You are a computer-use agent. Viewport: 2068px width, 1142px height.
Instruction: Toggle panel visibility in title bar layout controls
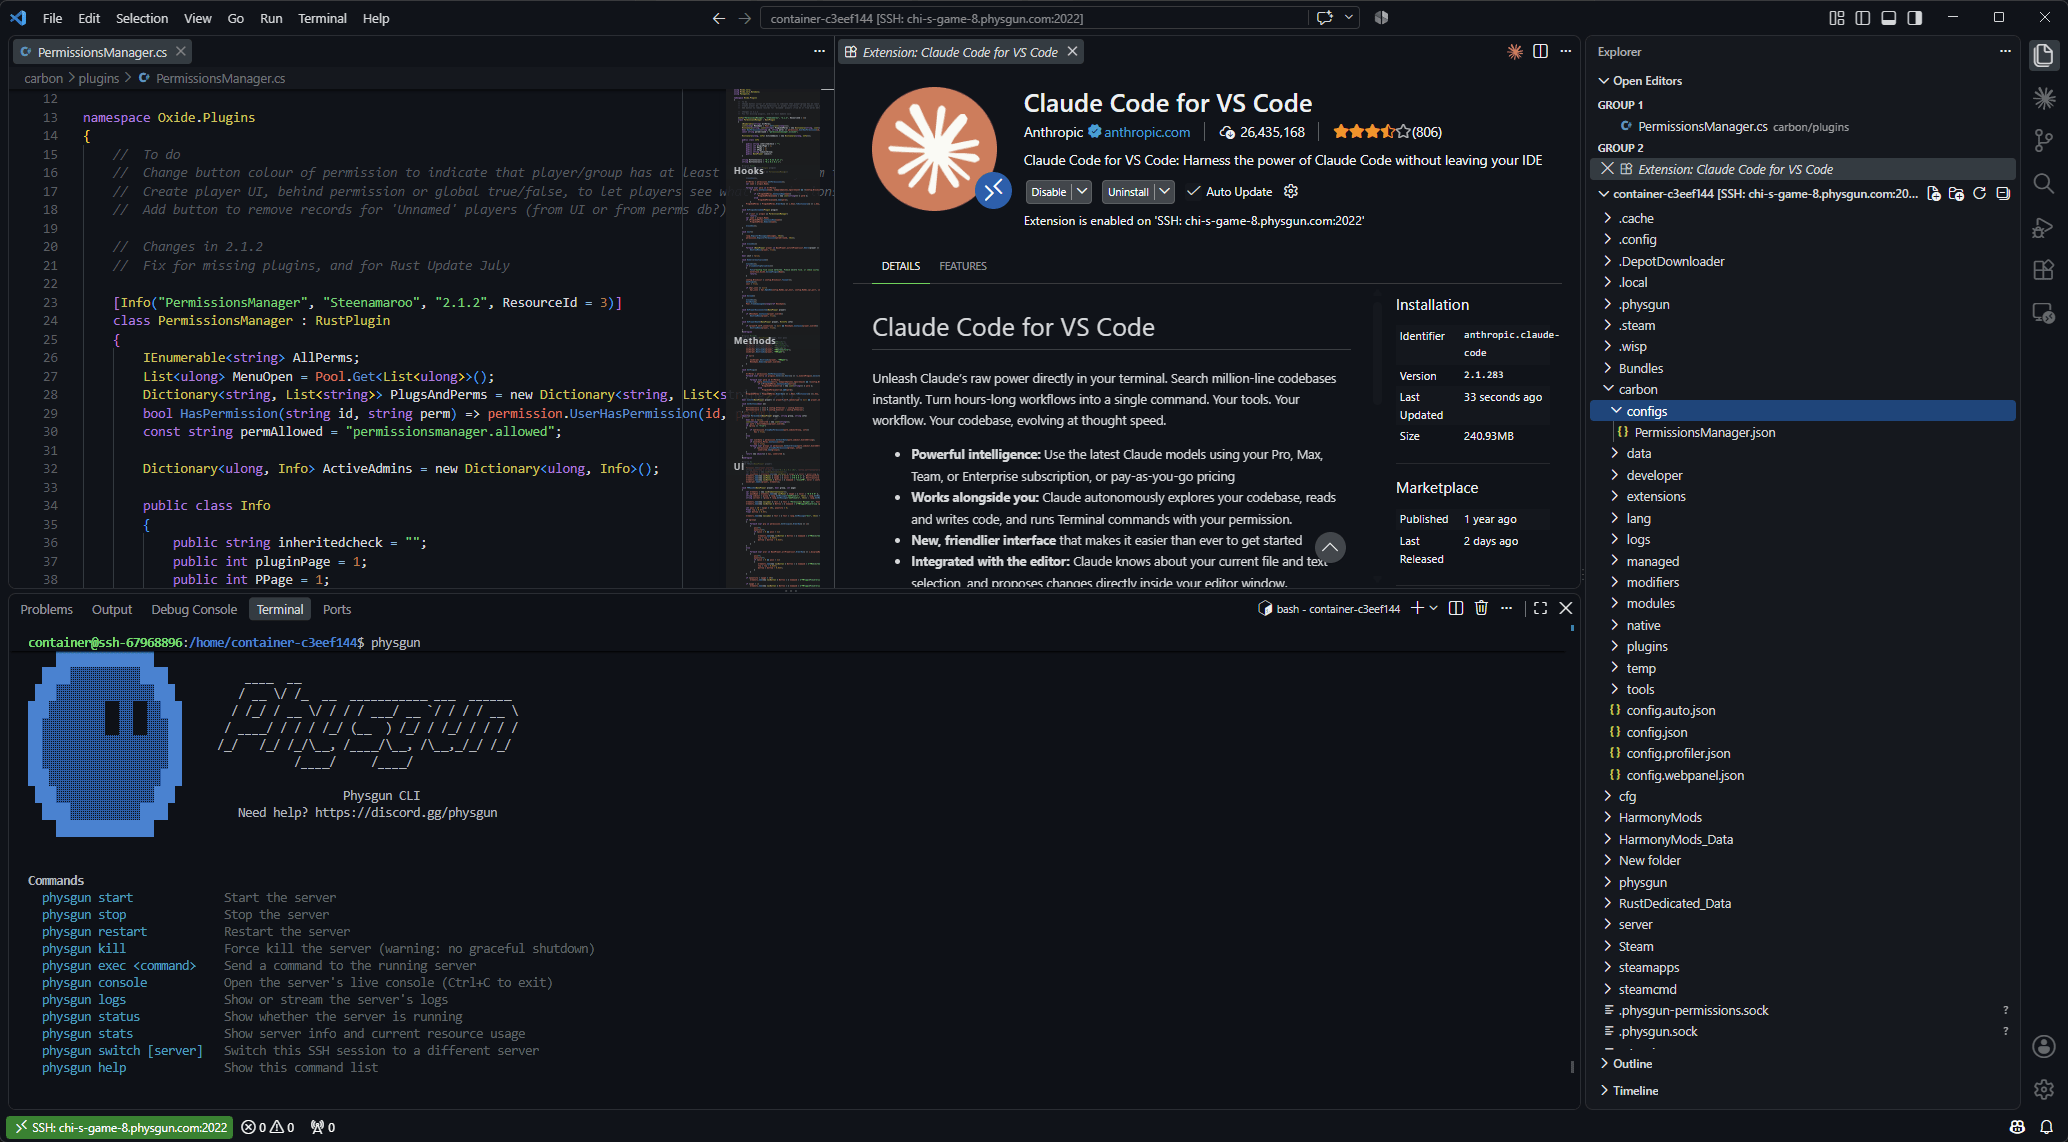coord(1888,18)
